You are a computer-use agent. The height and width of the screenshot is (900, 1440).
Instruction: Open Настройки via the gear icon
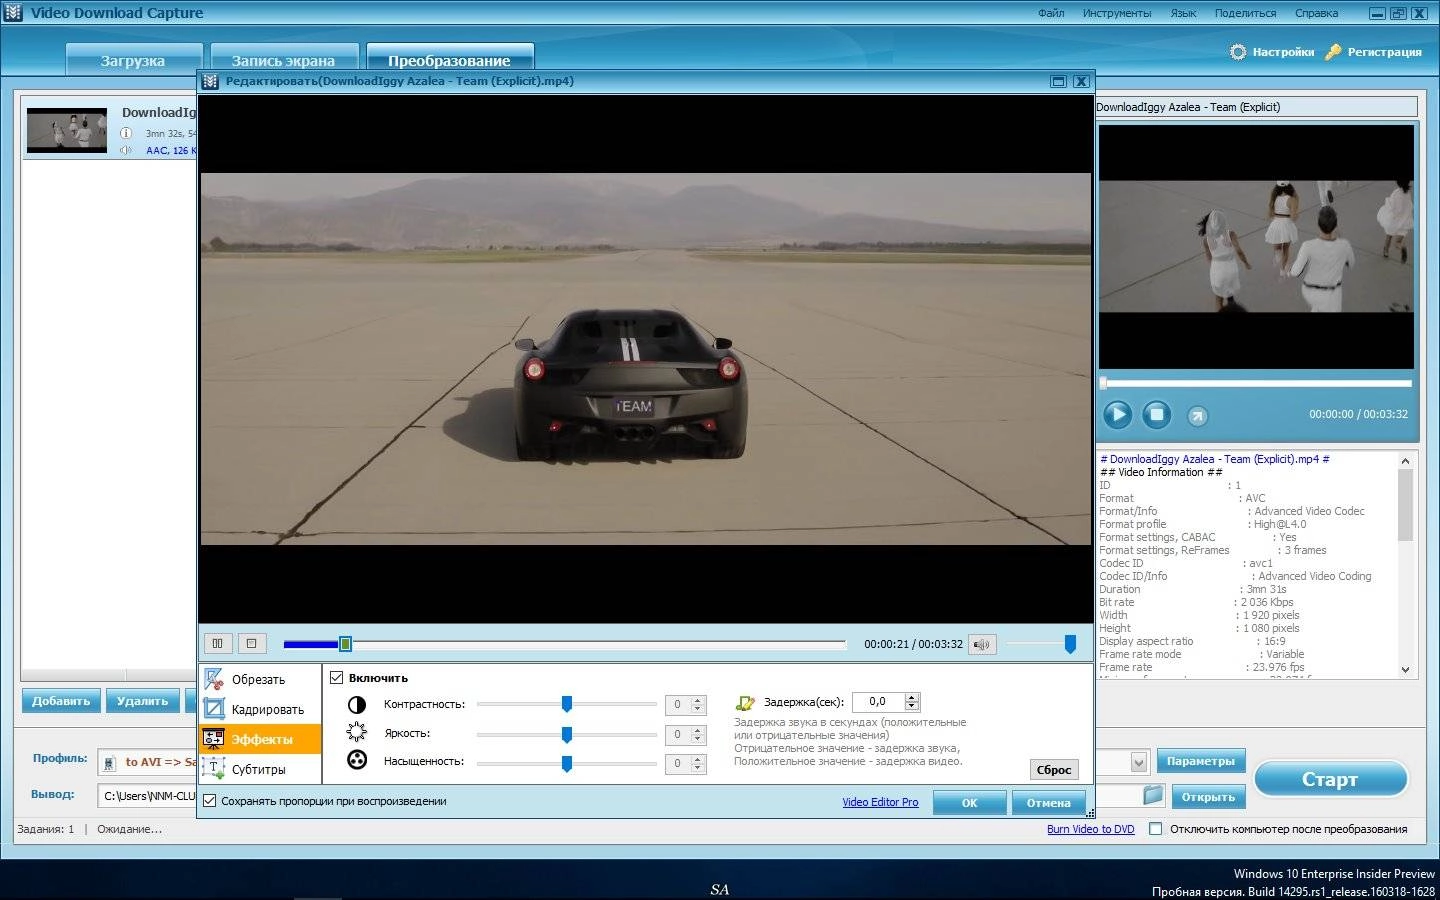[1238, 52]
